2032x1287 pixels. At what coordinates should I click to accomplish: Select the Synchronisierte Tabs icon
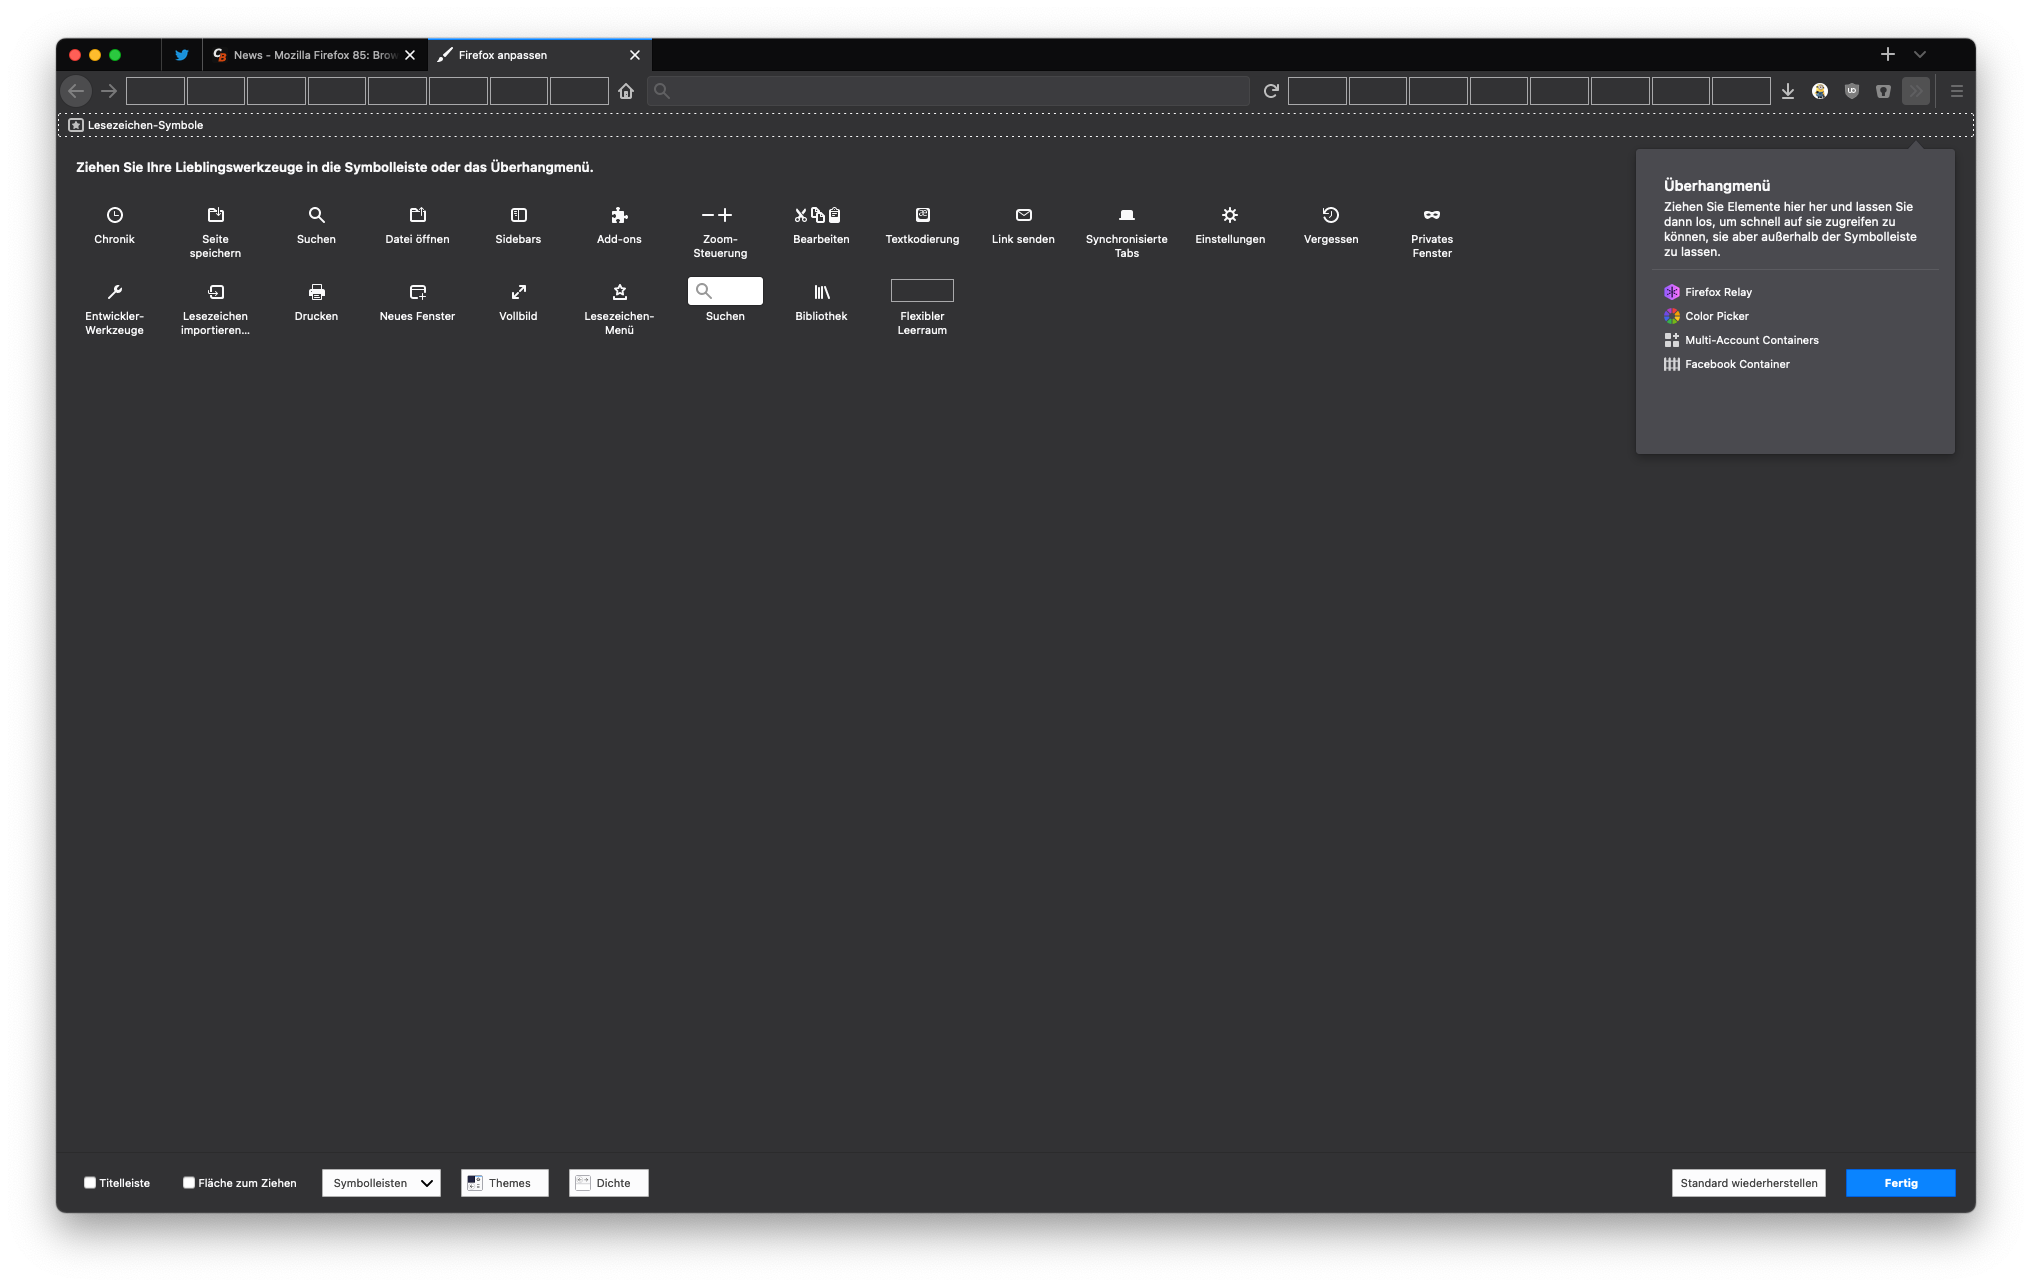coord(1126,215)
